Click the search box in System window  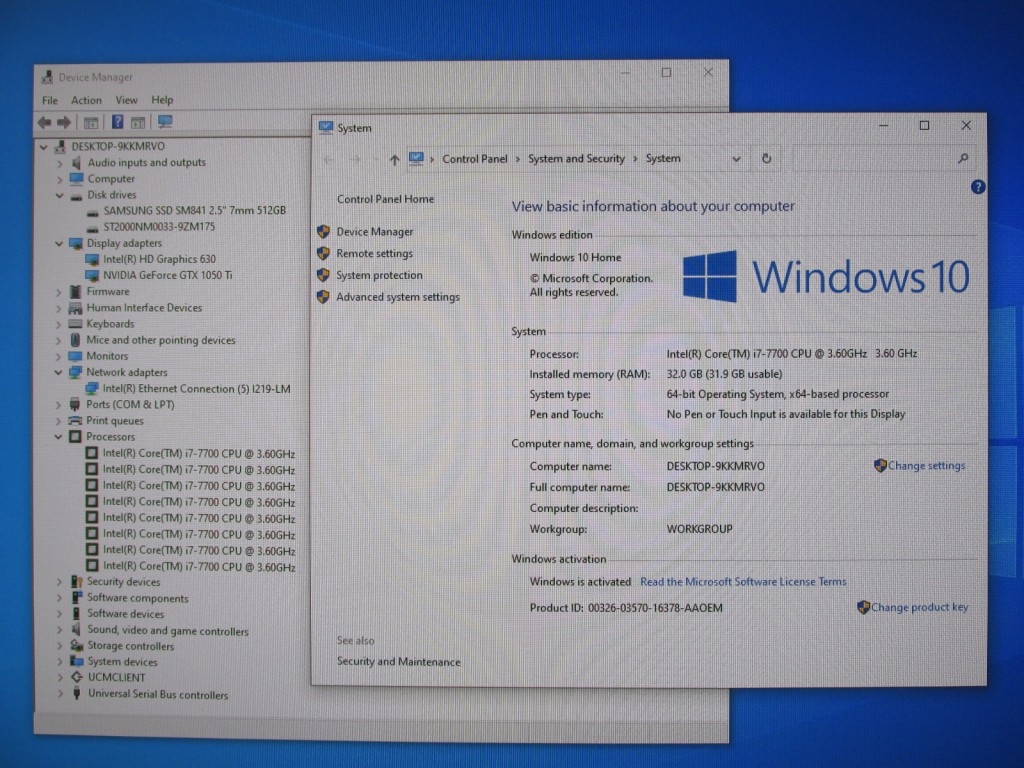click(882, 159)
